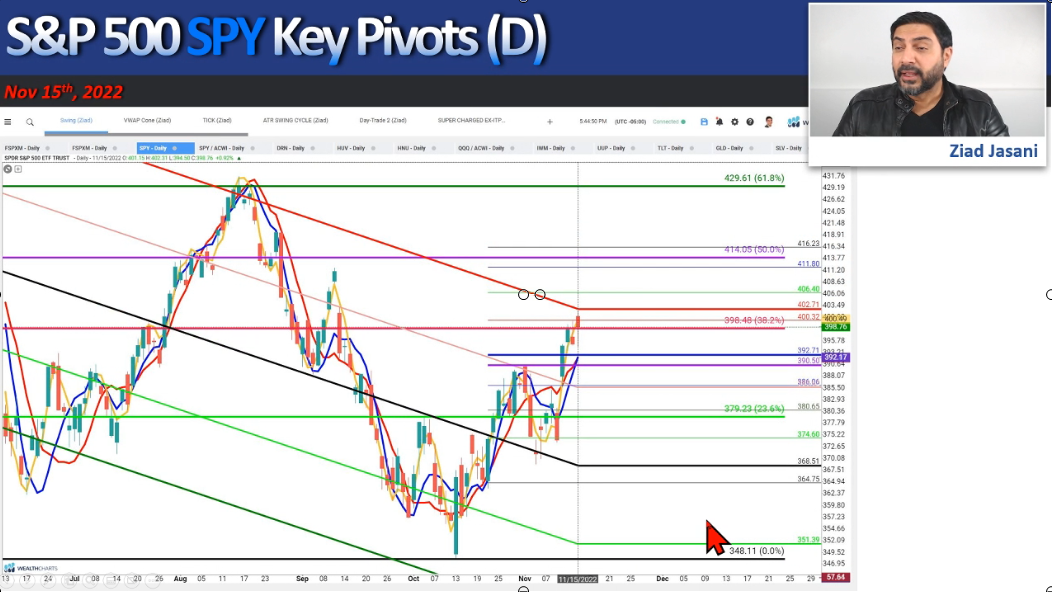Save the workspace with the floppy icon

[704, 121]
